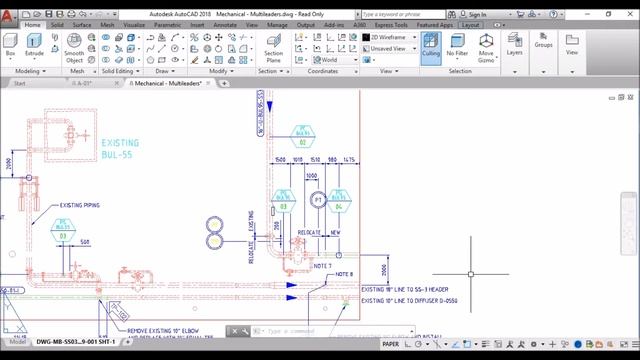Switch to the DWG-MB-SS03 layout tab
640x360 pixels.
tap(76, 342)
